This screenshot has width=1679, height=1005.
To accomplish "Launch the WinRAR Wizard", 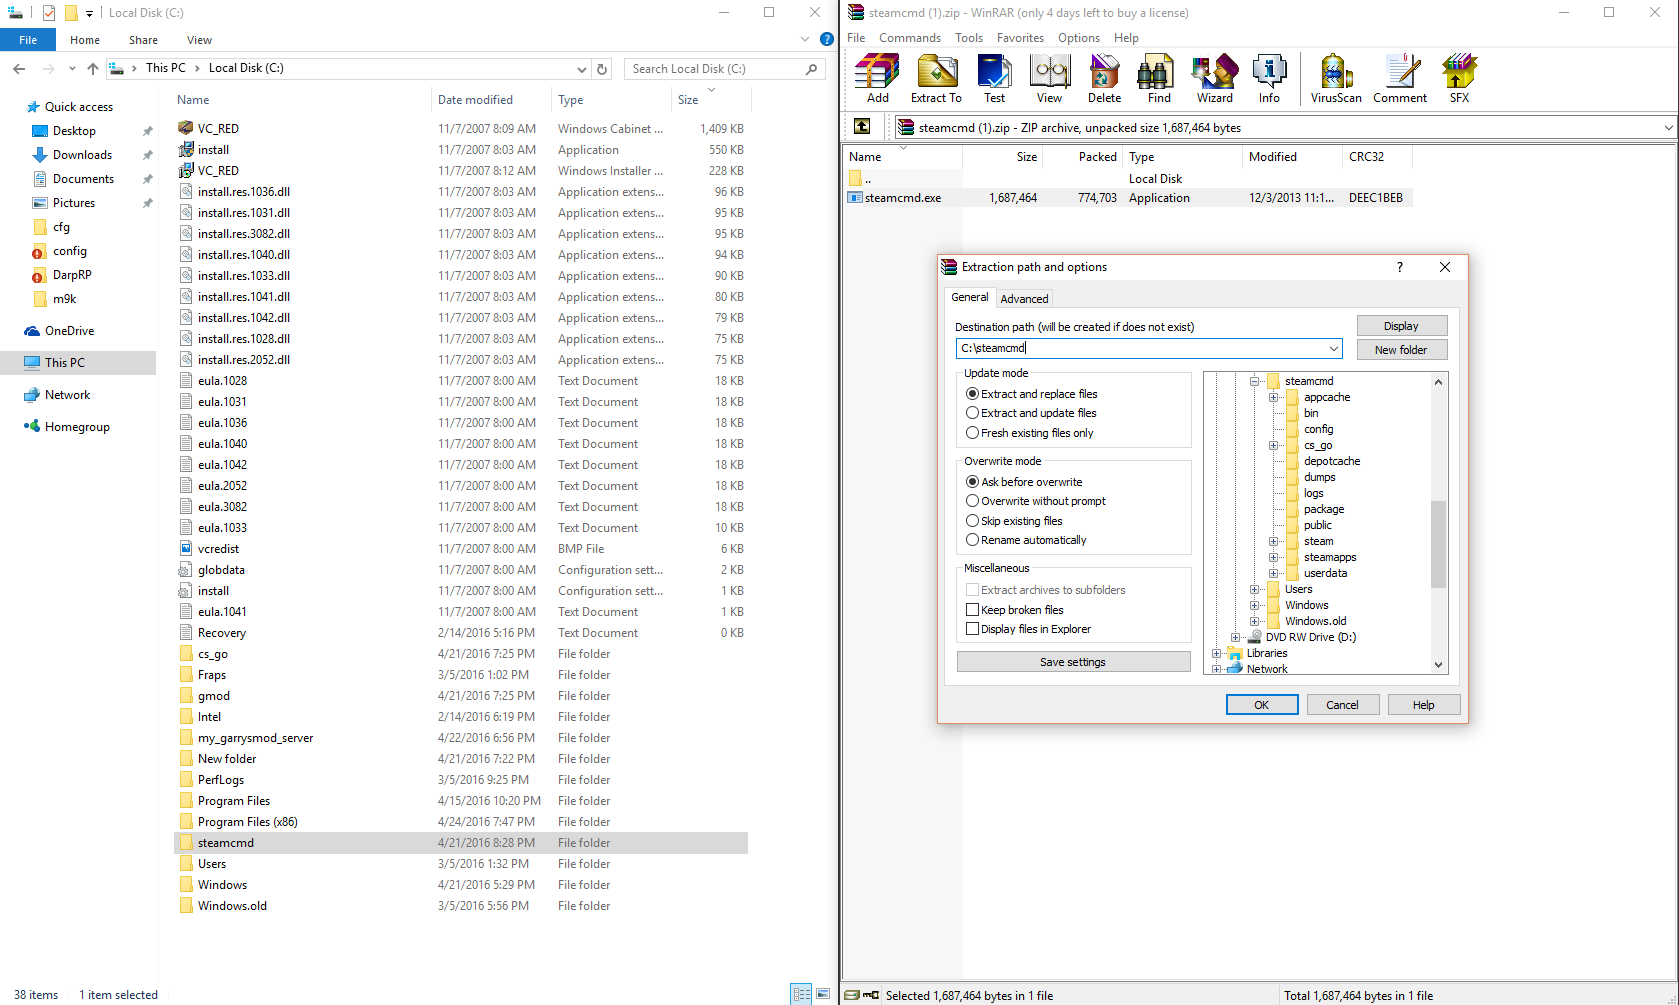I will [x=1214, y=79].
